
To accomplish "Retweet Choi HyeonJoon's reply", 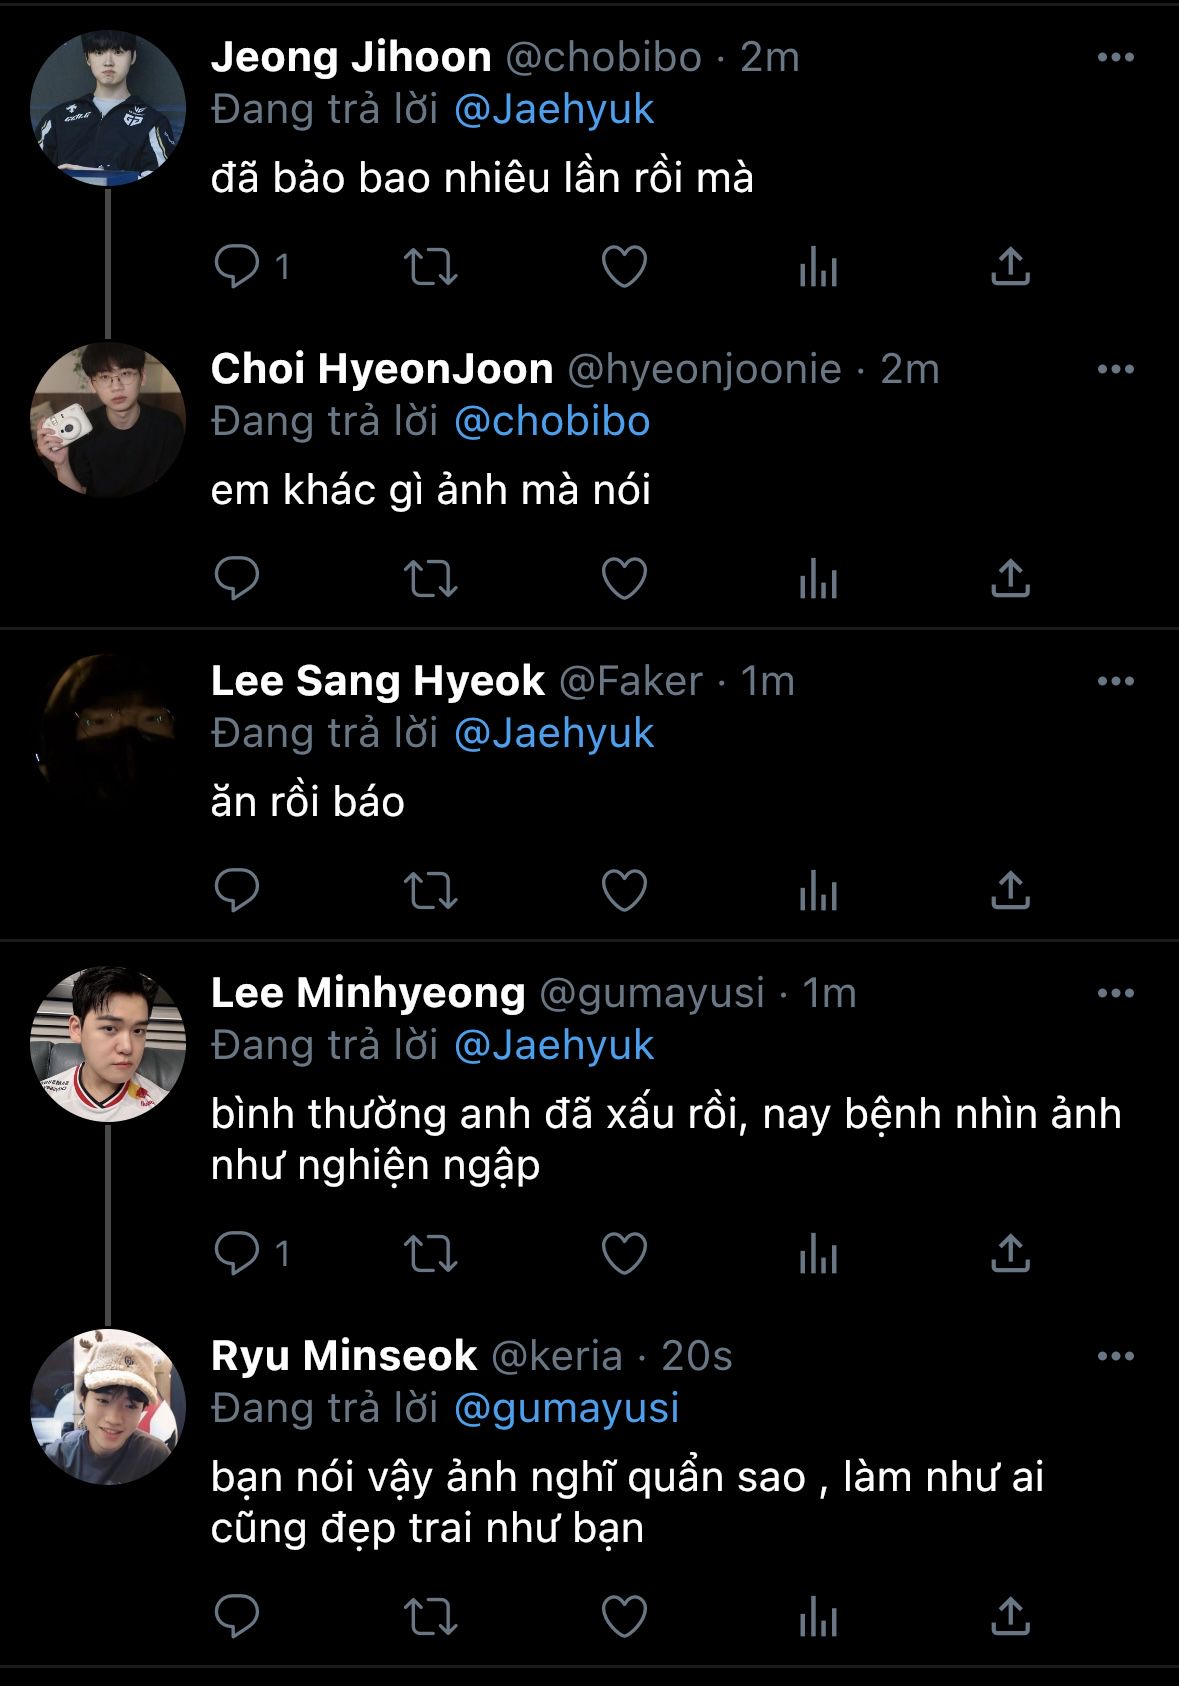I will point(430,579).
